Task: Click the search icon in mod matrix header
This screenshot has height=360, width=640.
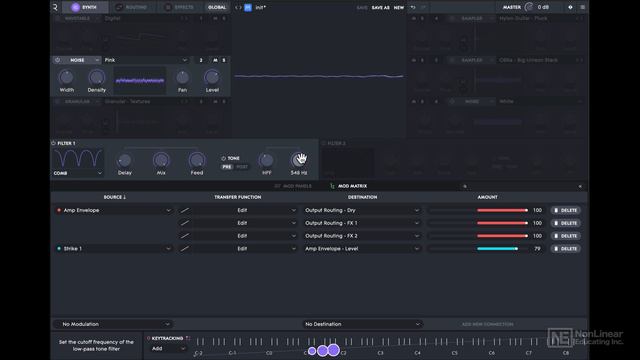Action: point(464,187)
